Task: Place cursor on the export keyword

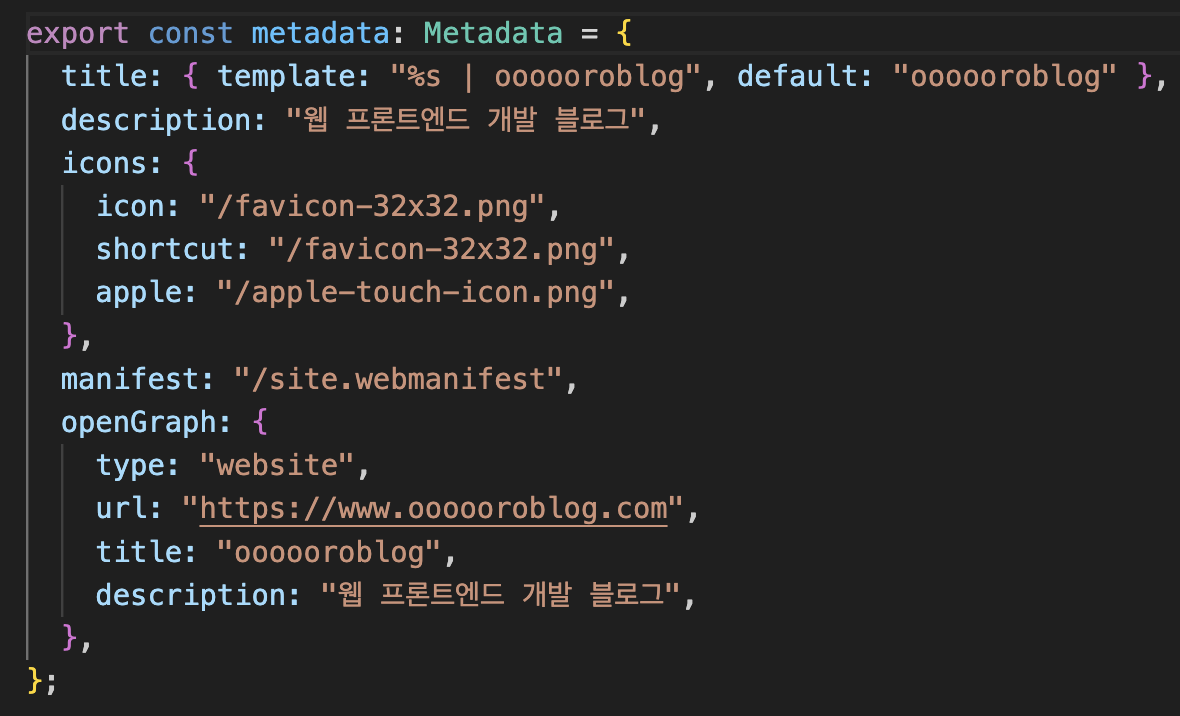Action: click(x=78, y=35)
